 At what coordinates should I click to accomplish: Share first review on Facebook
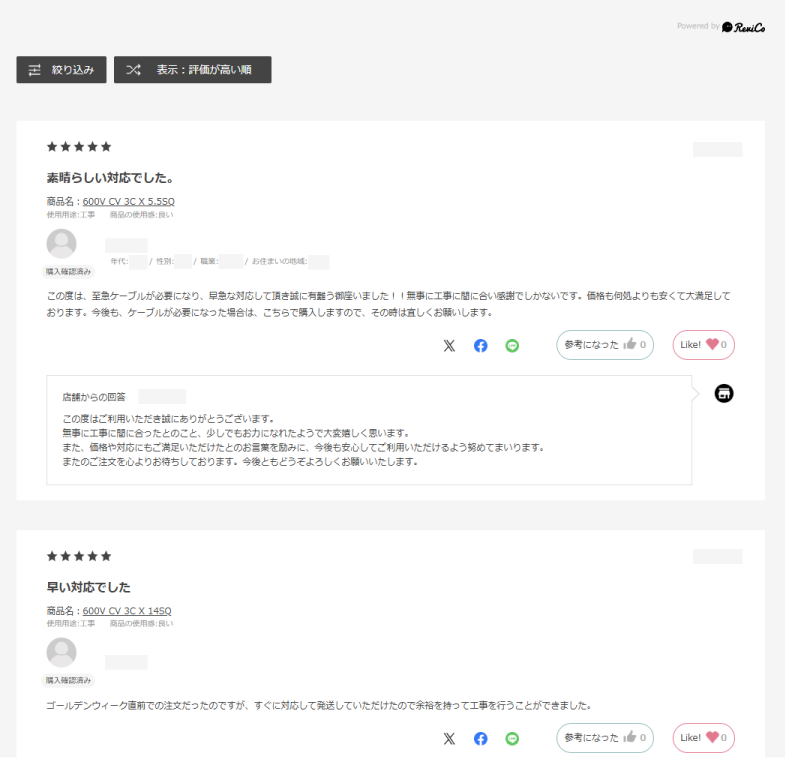481,345
